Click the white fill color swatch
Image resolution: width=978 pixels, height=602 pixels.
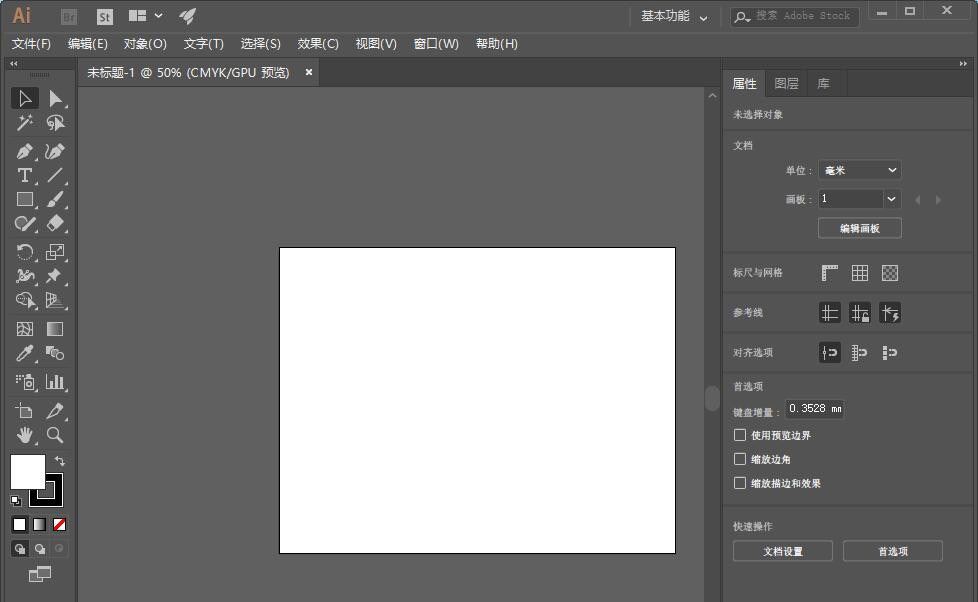[x=27, y=472]
